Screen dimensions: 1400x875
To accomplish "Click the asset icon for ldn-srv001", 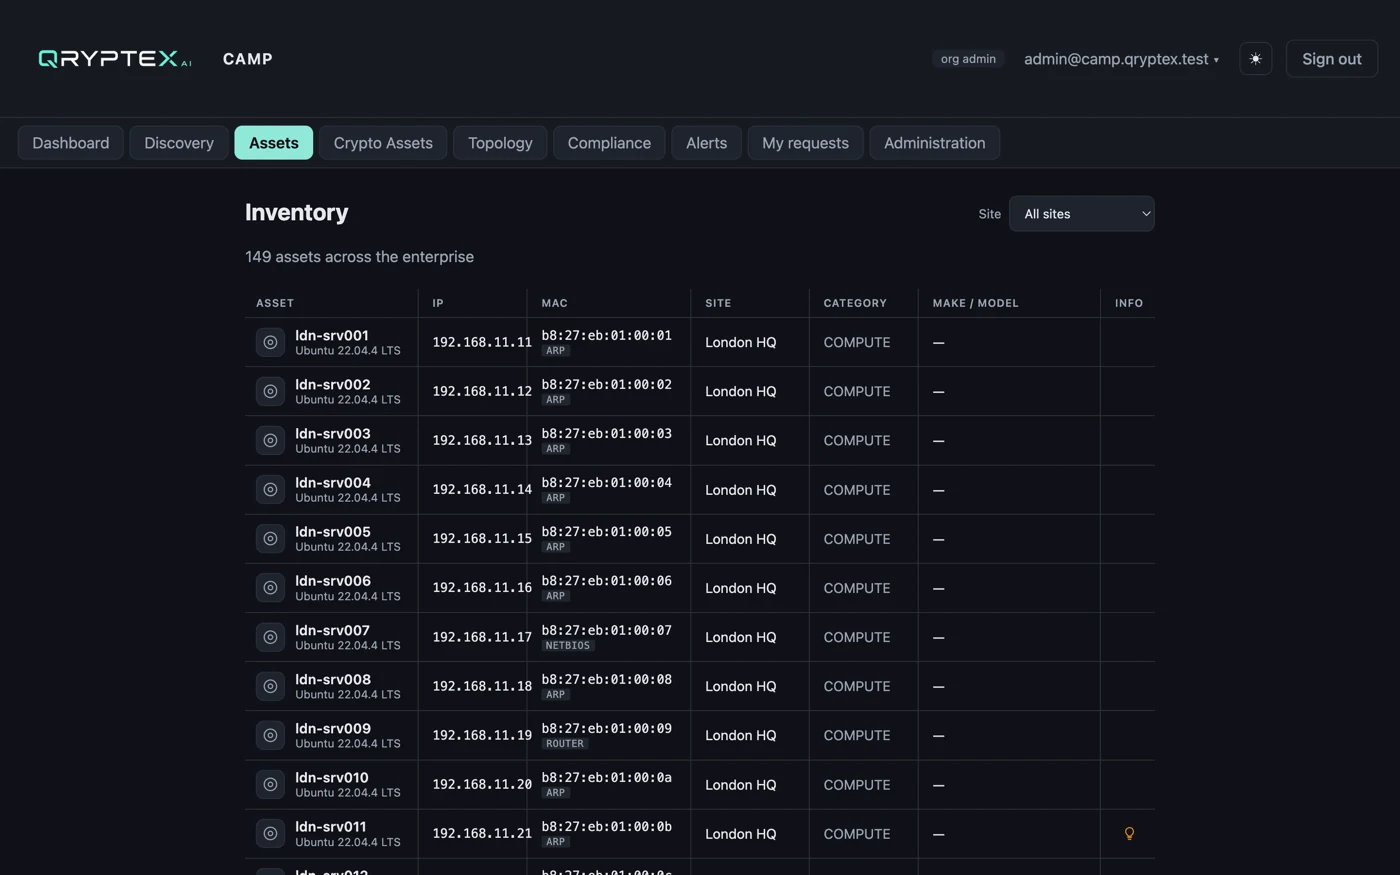I will pos(270,342).
